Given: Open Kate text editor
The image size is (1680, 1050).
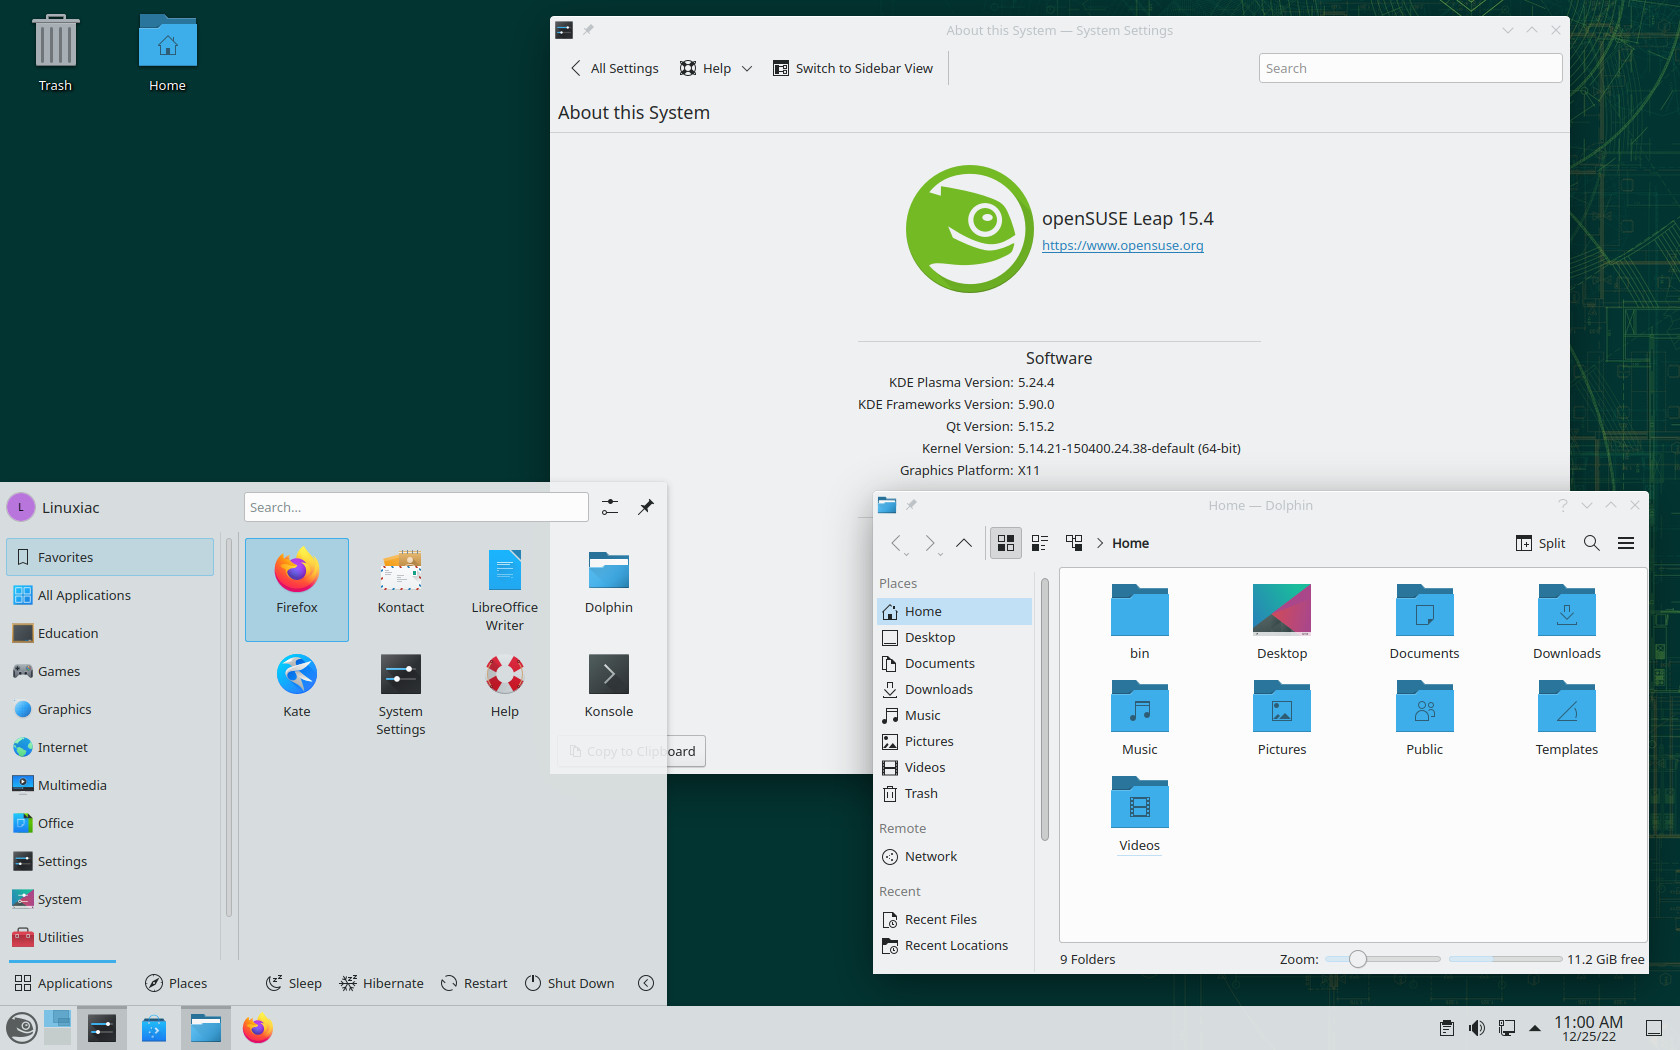Looking at the screenshot, I should click(x=297, y=685).
